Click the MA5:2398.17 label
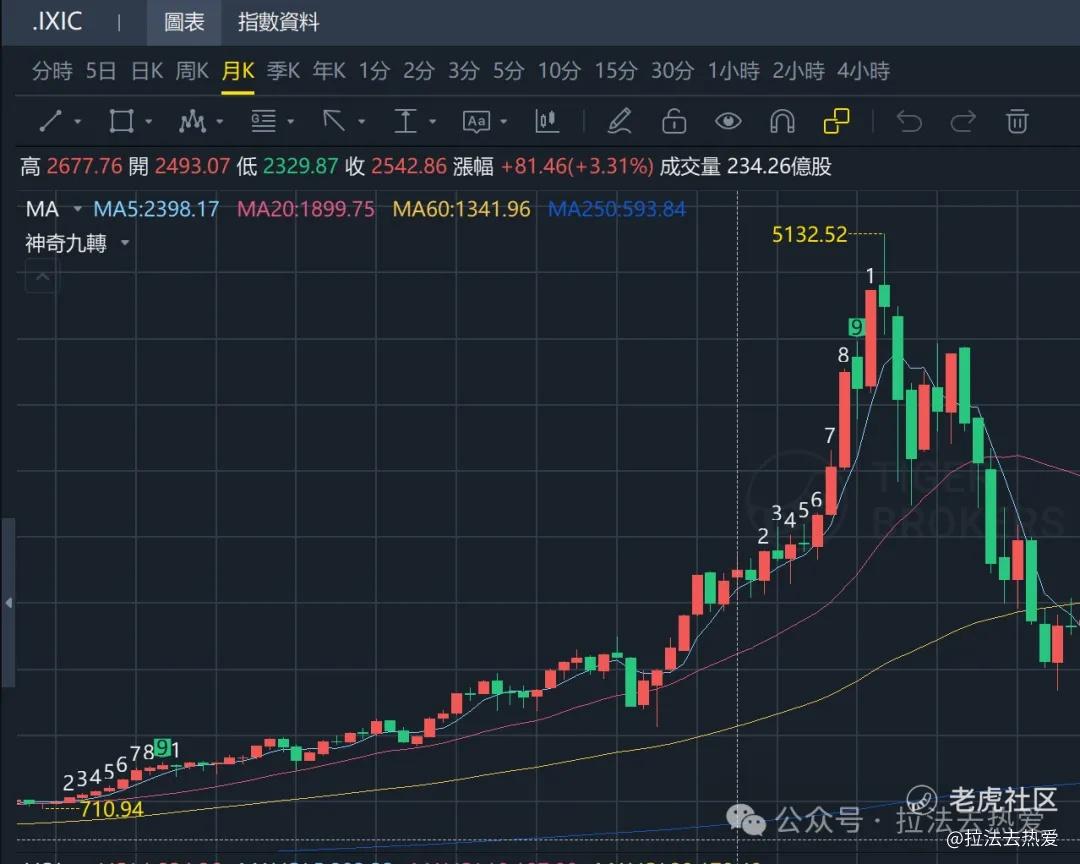The width and height of the screenshot is (1080, 864). coord(156,209)
